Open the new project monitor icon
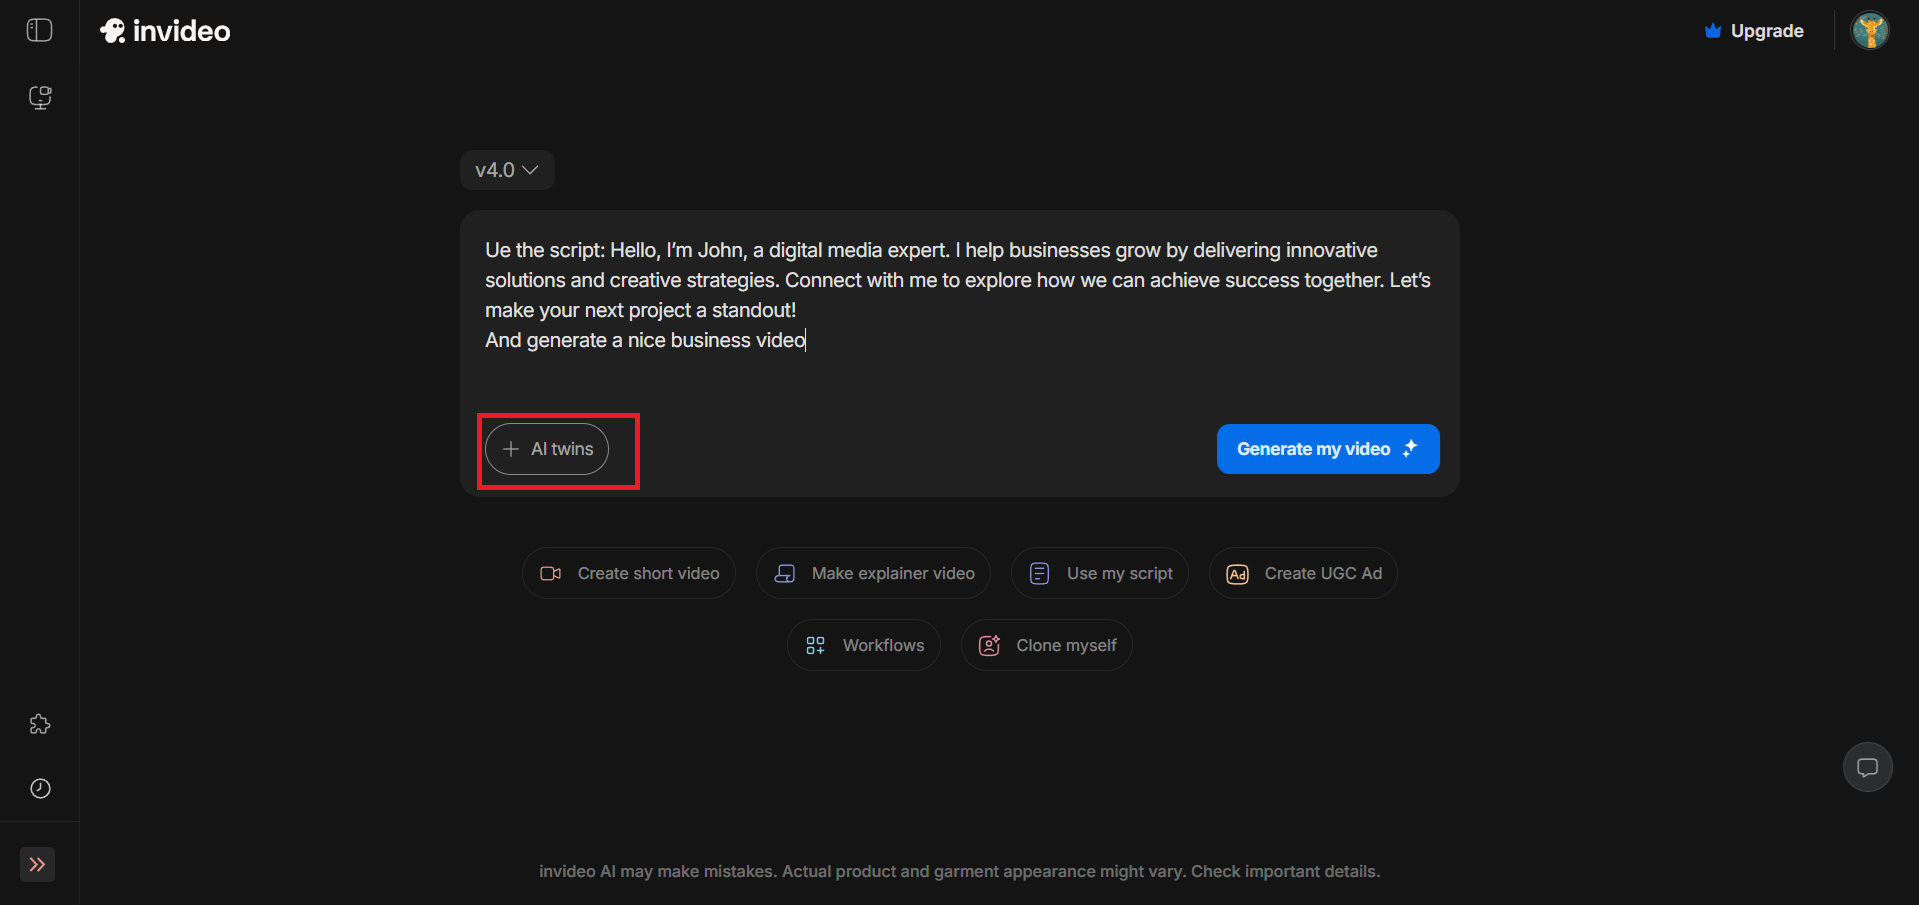This screenshot has width=1919, height=905. pyautogui.click(x=40, y=97)
